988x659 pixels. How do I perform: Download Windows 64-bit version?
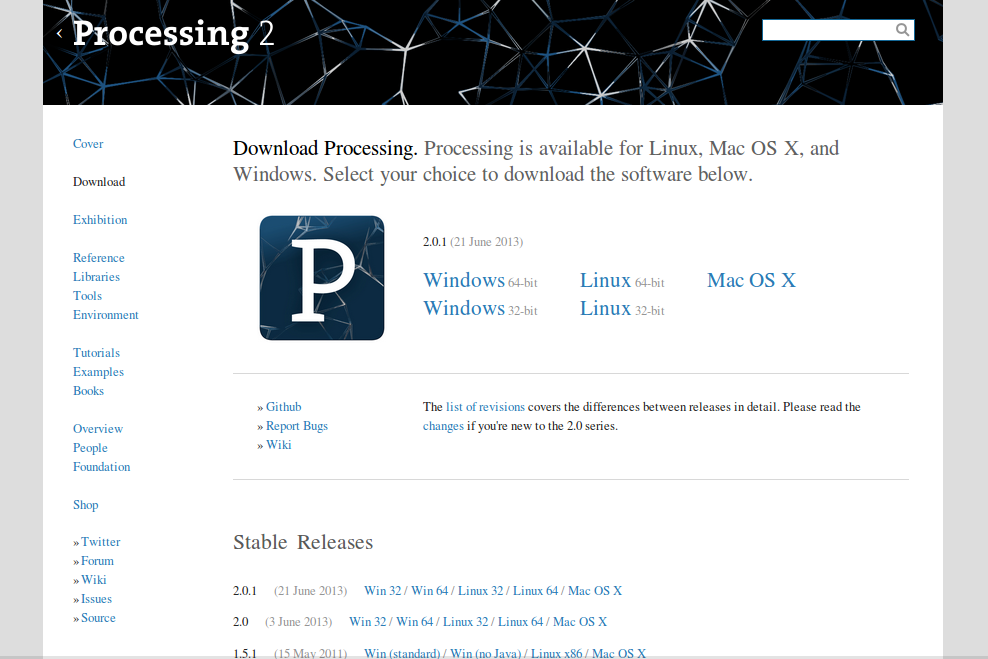464,281
